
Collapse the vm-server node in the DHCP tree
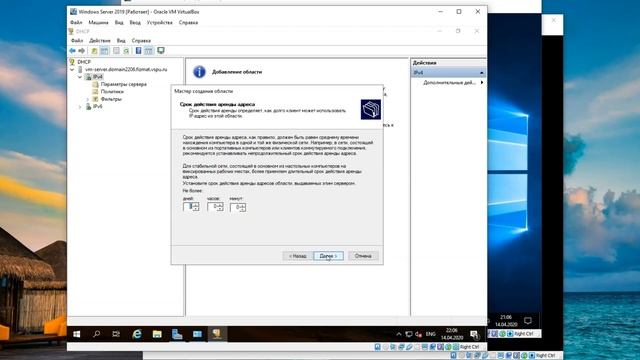[73, 70]
